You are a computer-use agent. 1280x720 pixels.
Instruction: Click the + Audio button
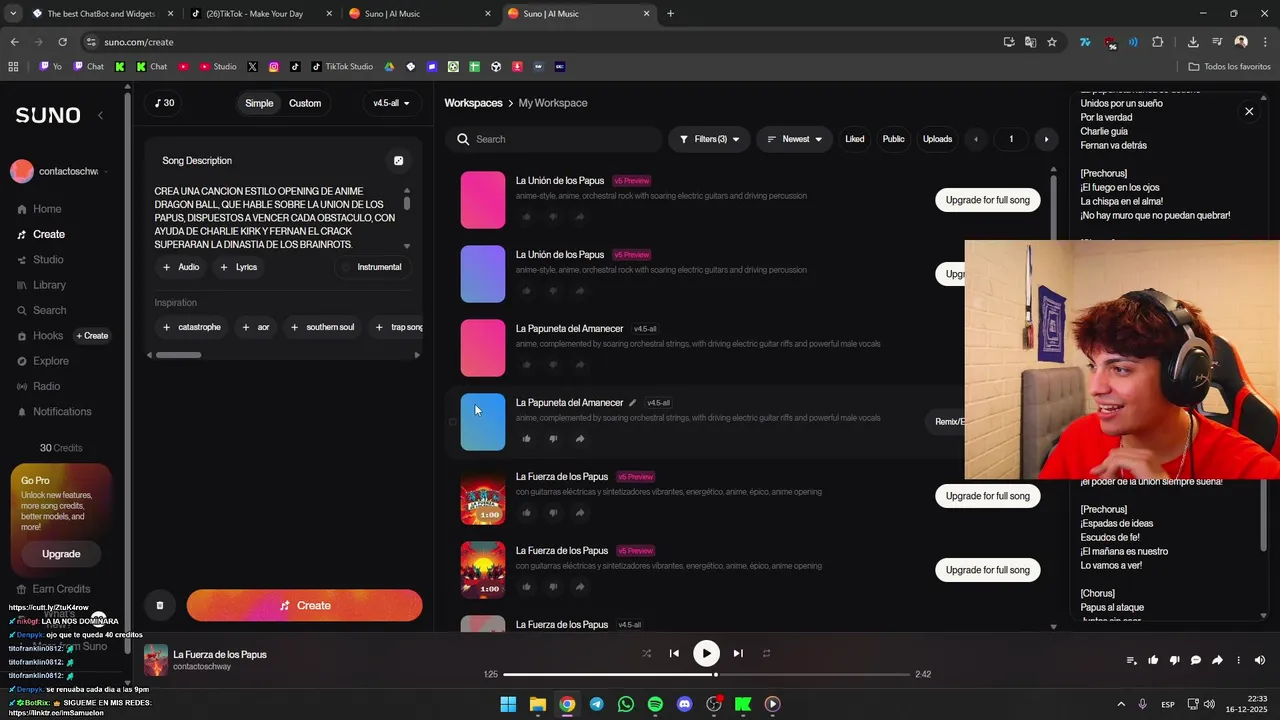[x=181, y=267]
